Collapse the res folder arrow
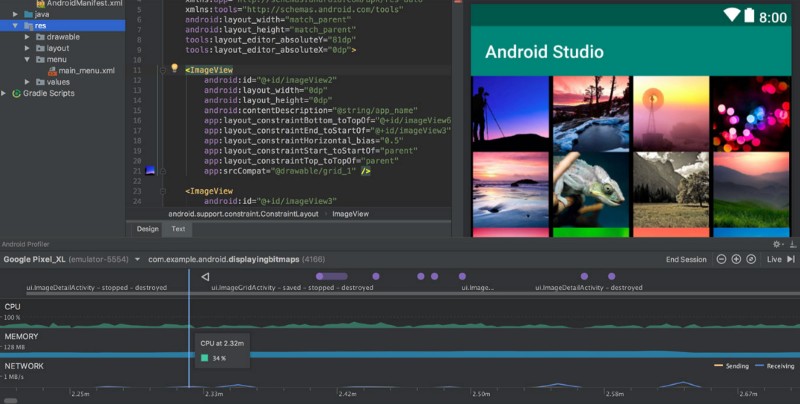The width and height of the screenshot is (800, 404). coord(15,26)
